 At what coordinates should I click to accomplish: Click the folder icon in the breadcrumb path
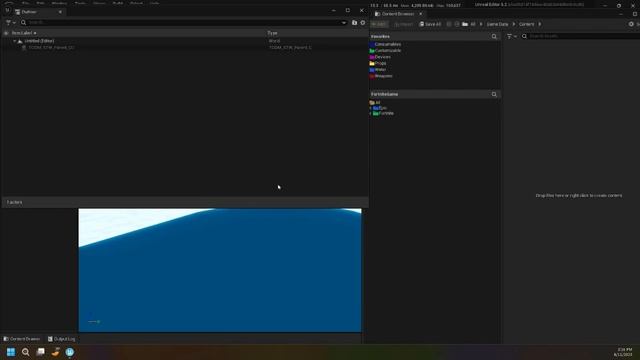465,24
